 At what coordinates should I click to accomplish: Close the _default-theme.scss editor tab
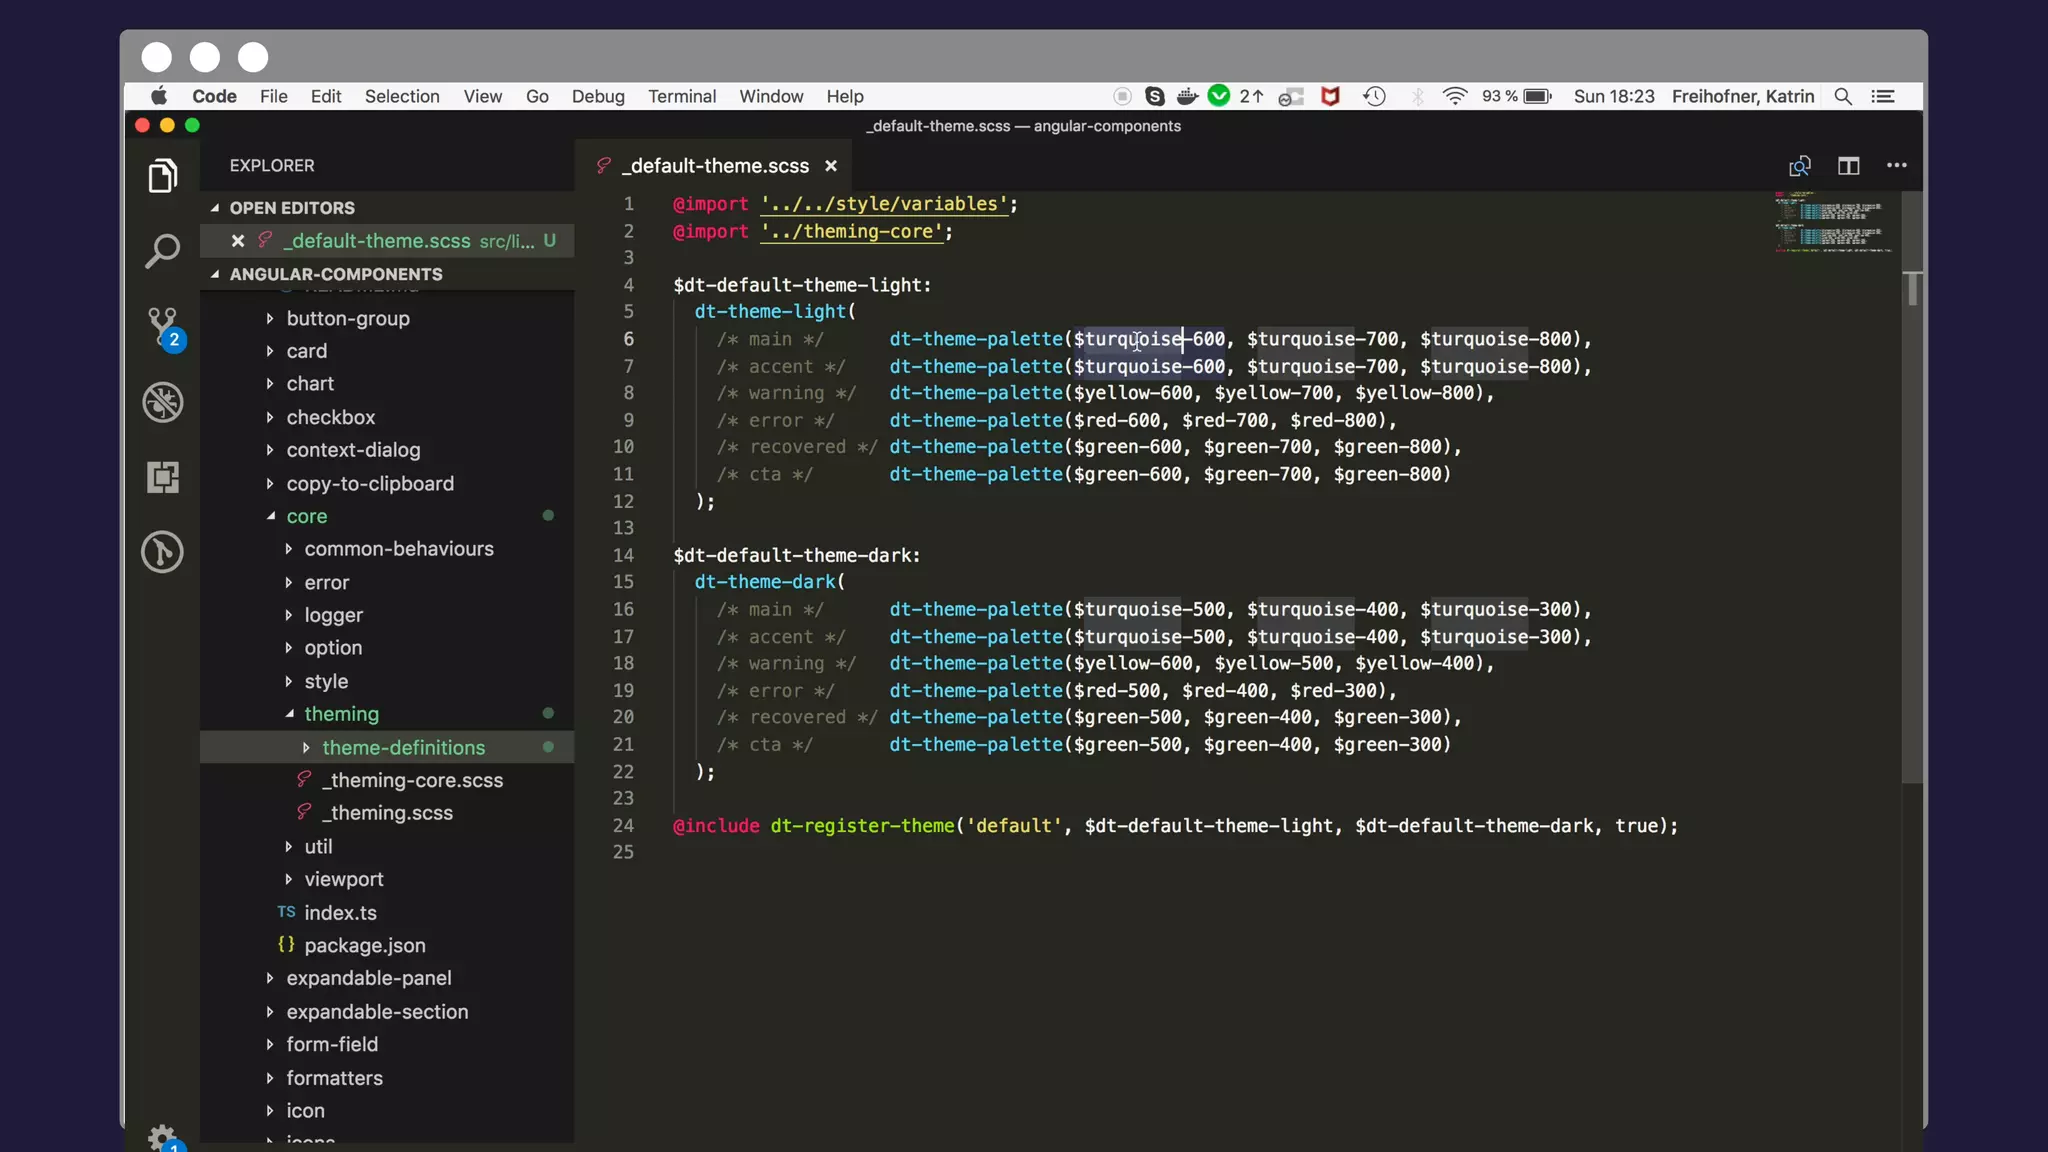click(x=830, y=166)
